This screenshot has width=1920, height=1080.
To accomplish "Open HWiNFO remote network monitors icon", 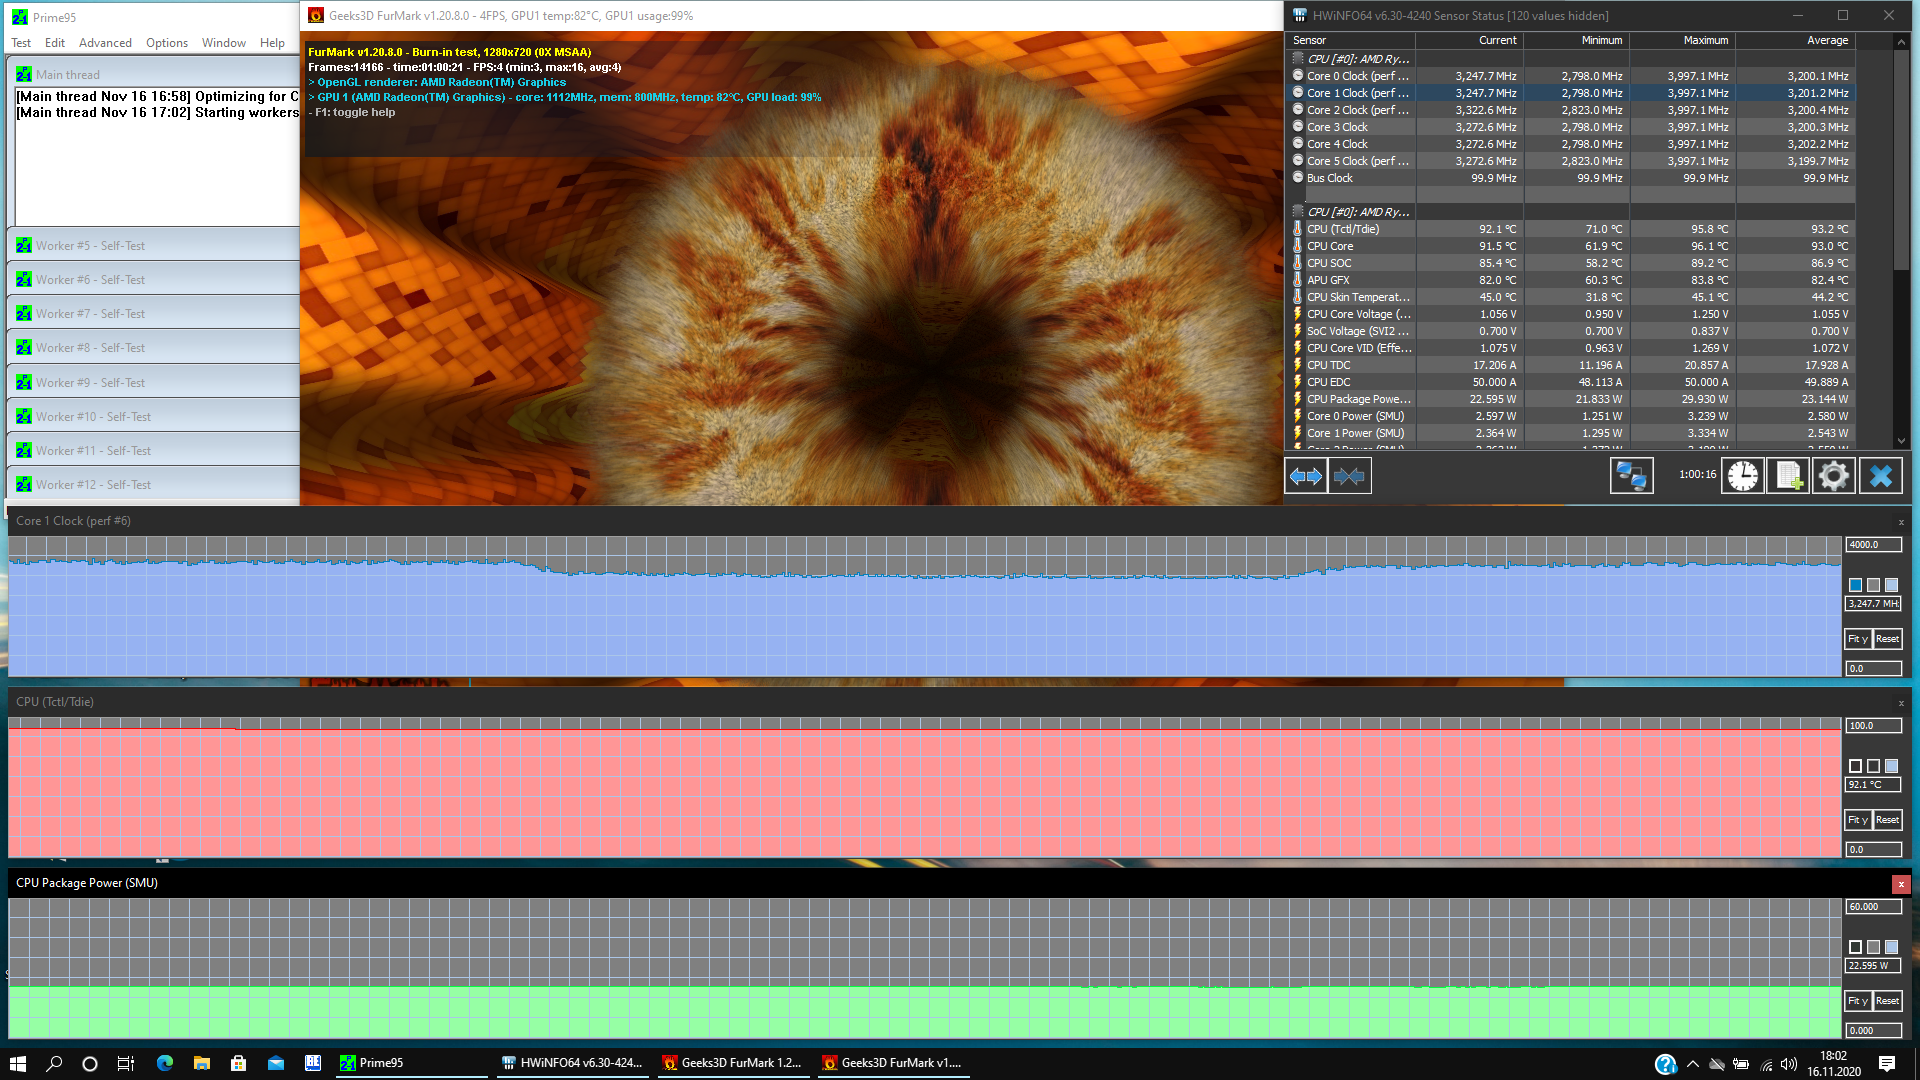I will pos(1631,476).
